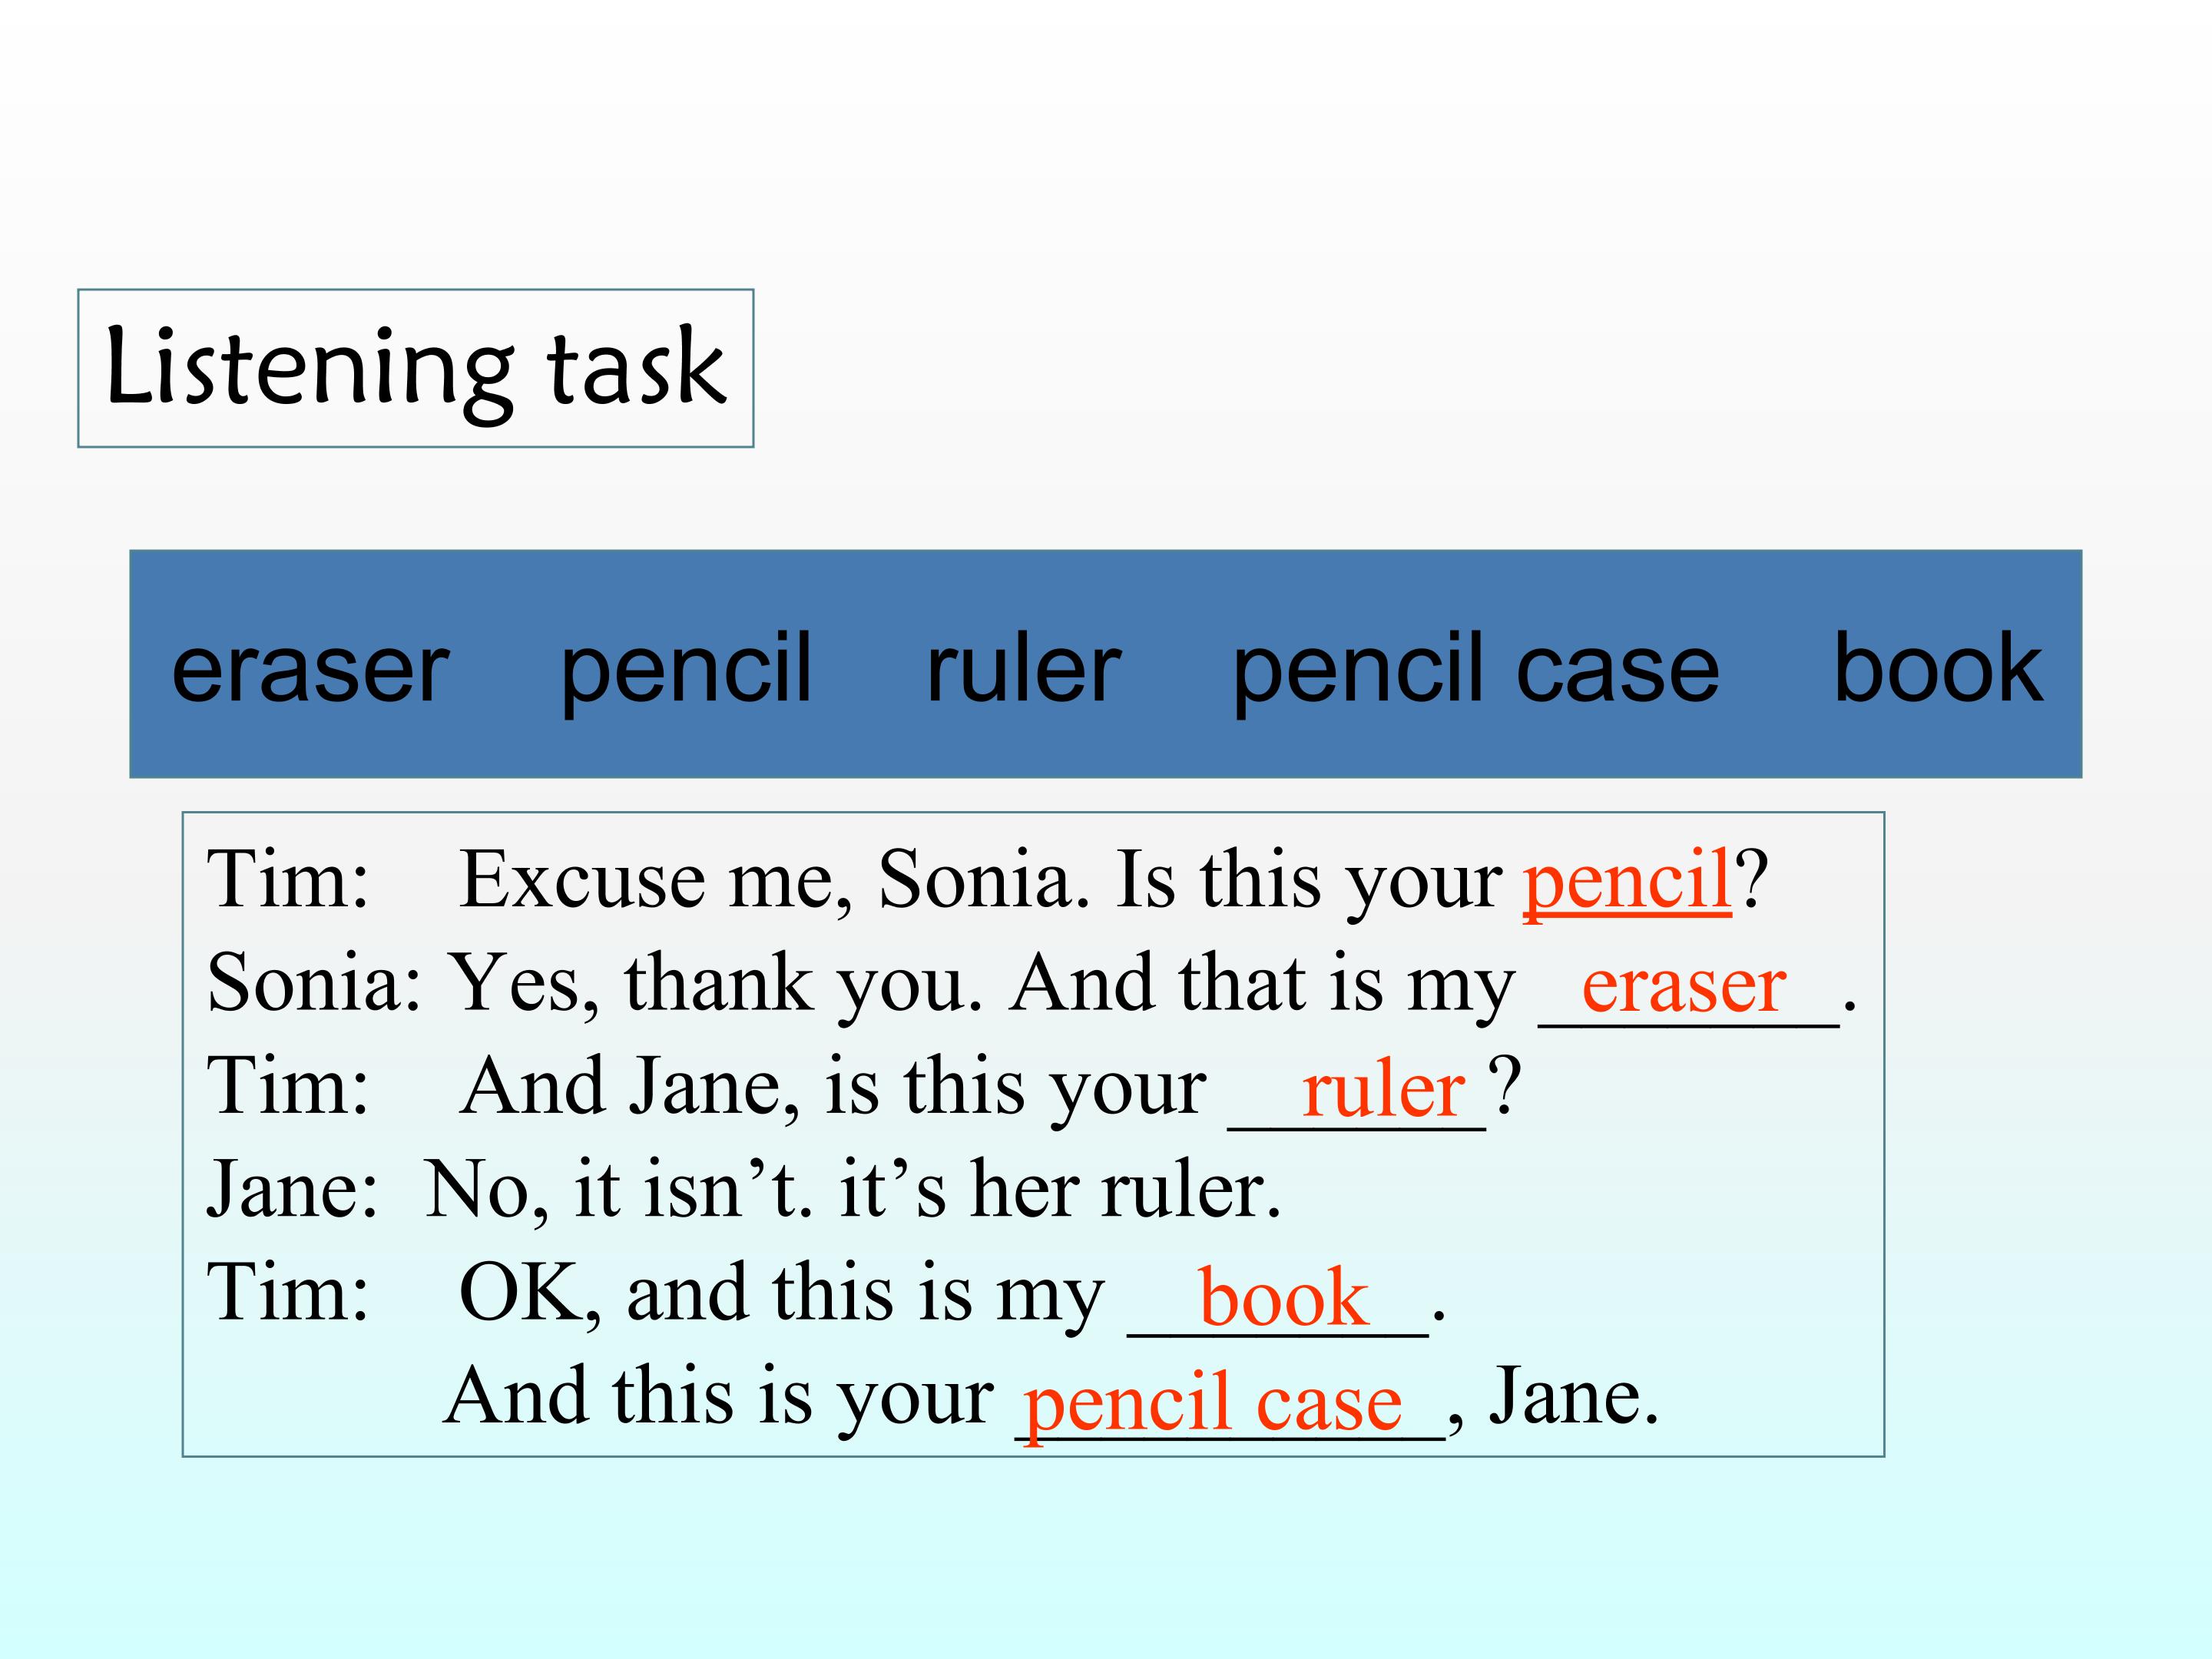Pick "pencil case" in the blue word bank

click(1475, 668)
